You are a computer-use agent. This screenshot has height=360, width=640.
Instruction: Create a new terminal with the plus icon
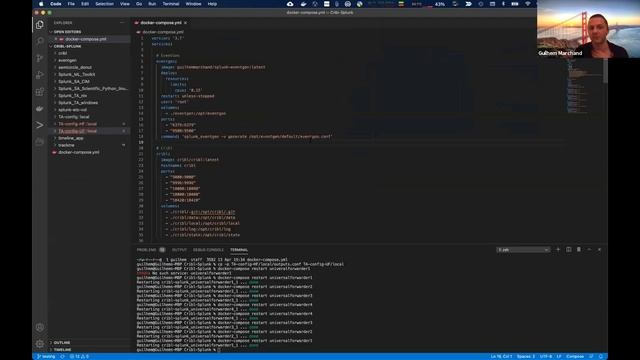pos(558,249)
